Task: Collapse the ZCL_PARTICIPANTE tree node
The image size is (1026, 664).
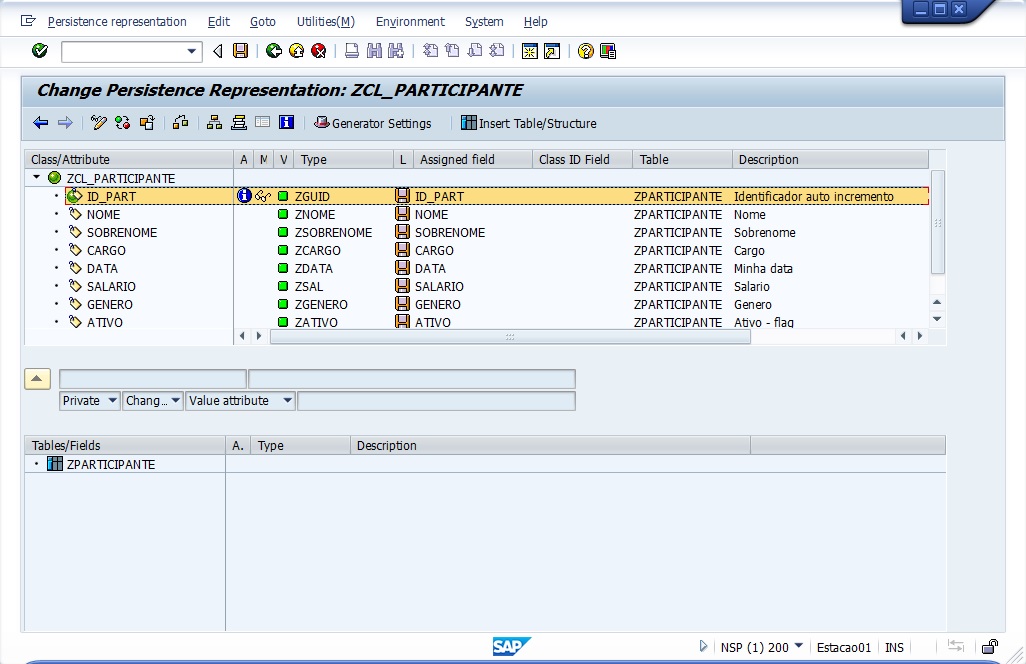Action: (x=37, y=178)
